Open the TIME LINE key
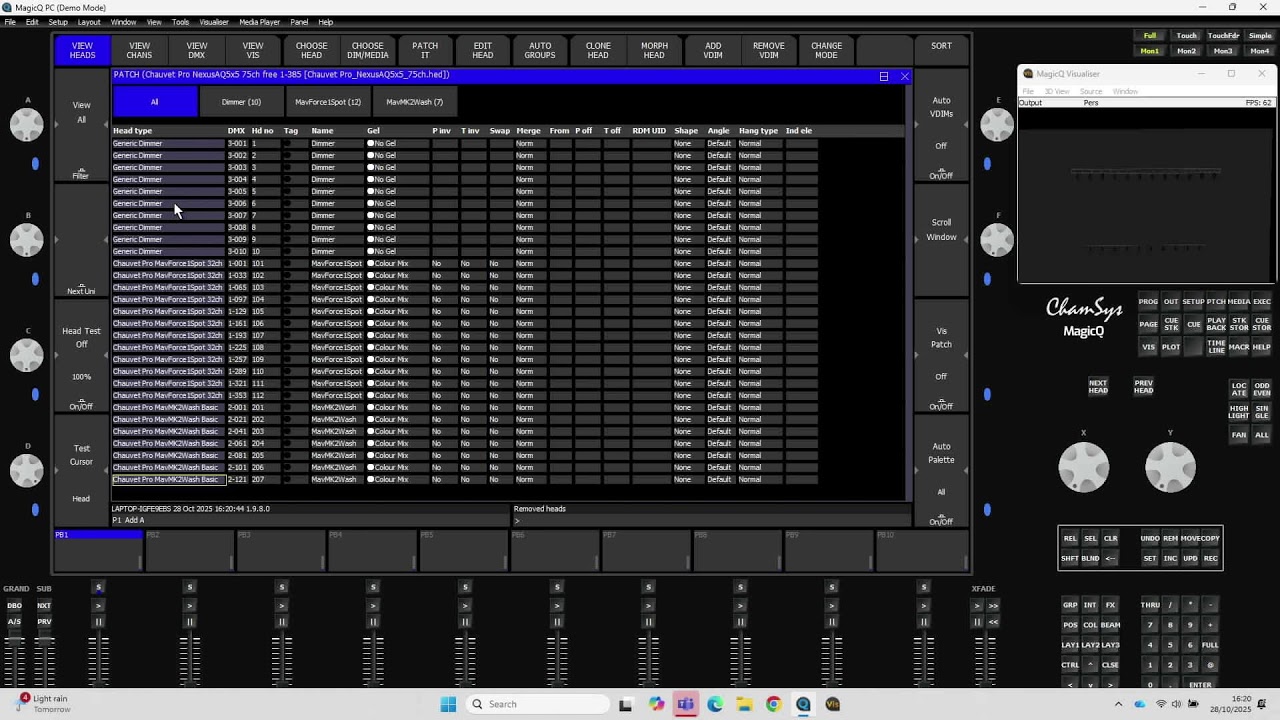The width and height of the screenshot is (1280, 720). click(x=1216, y=347)
